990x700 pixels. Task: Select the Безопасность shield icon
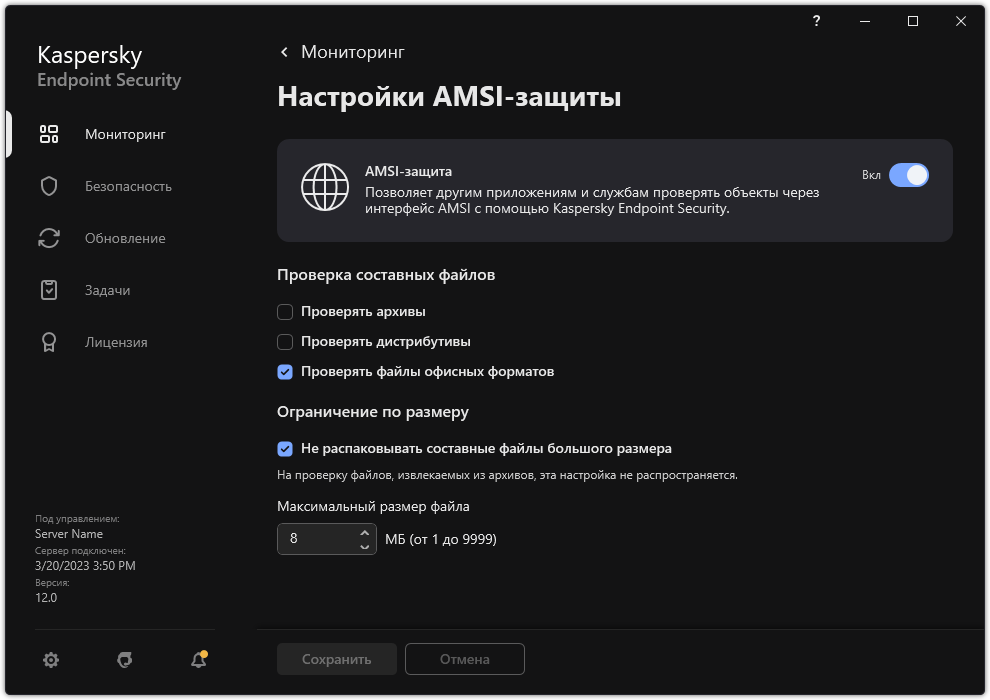pyautogui.click(x=47, y=185)
